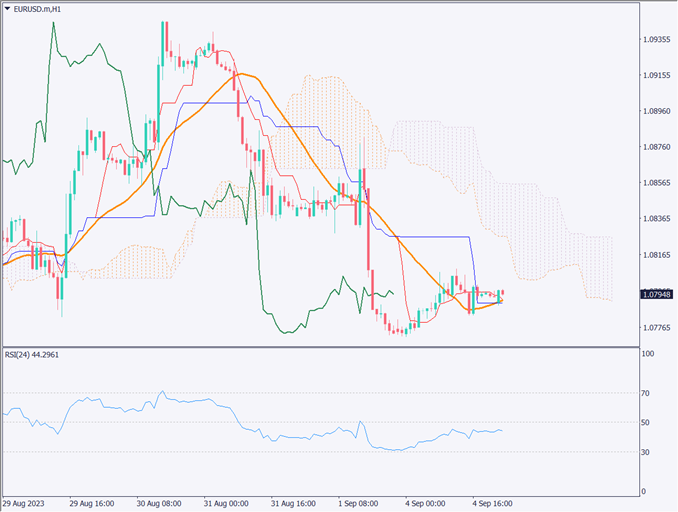Click the 1.08365 price axis label
Image resolution: width=678 pixels, height=512 pixels.
click(x=657, y=220)
